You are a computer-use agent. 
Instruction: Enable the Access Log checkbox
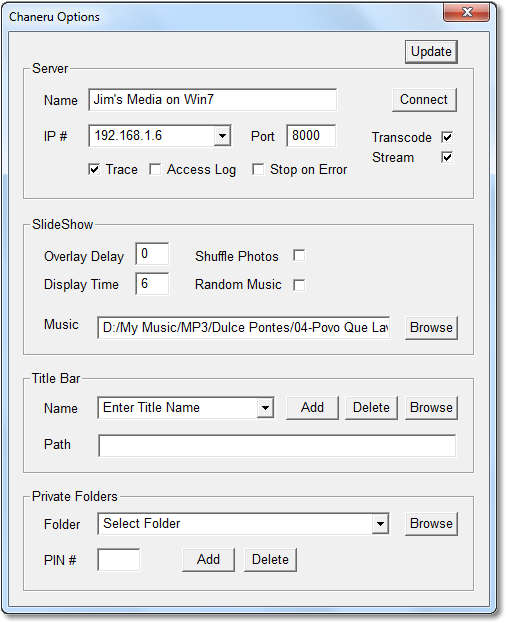pos(155,169)
